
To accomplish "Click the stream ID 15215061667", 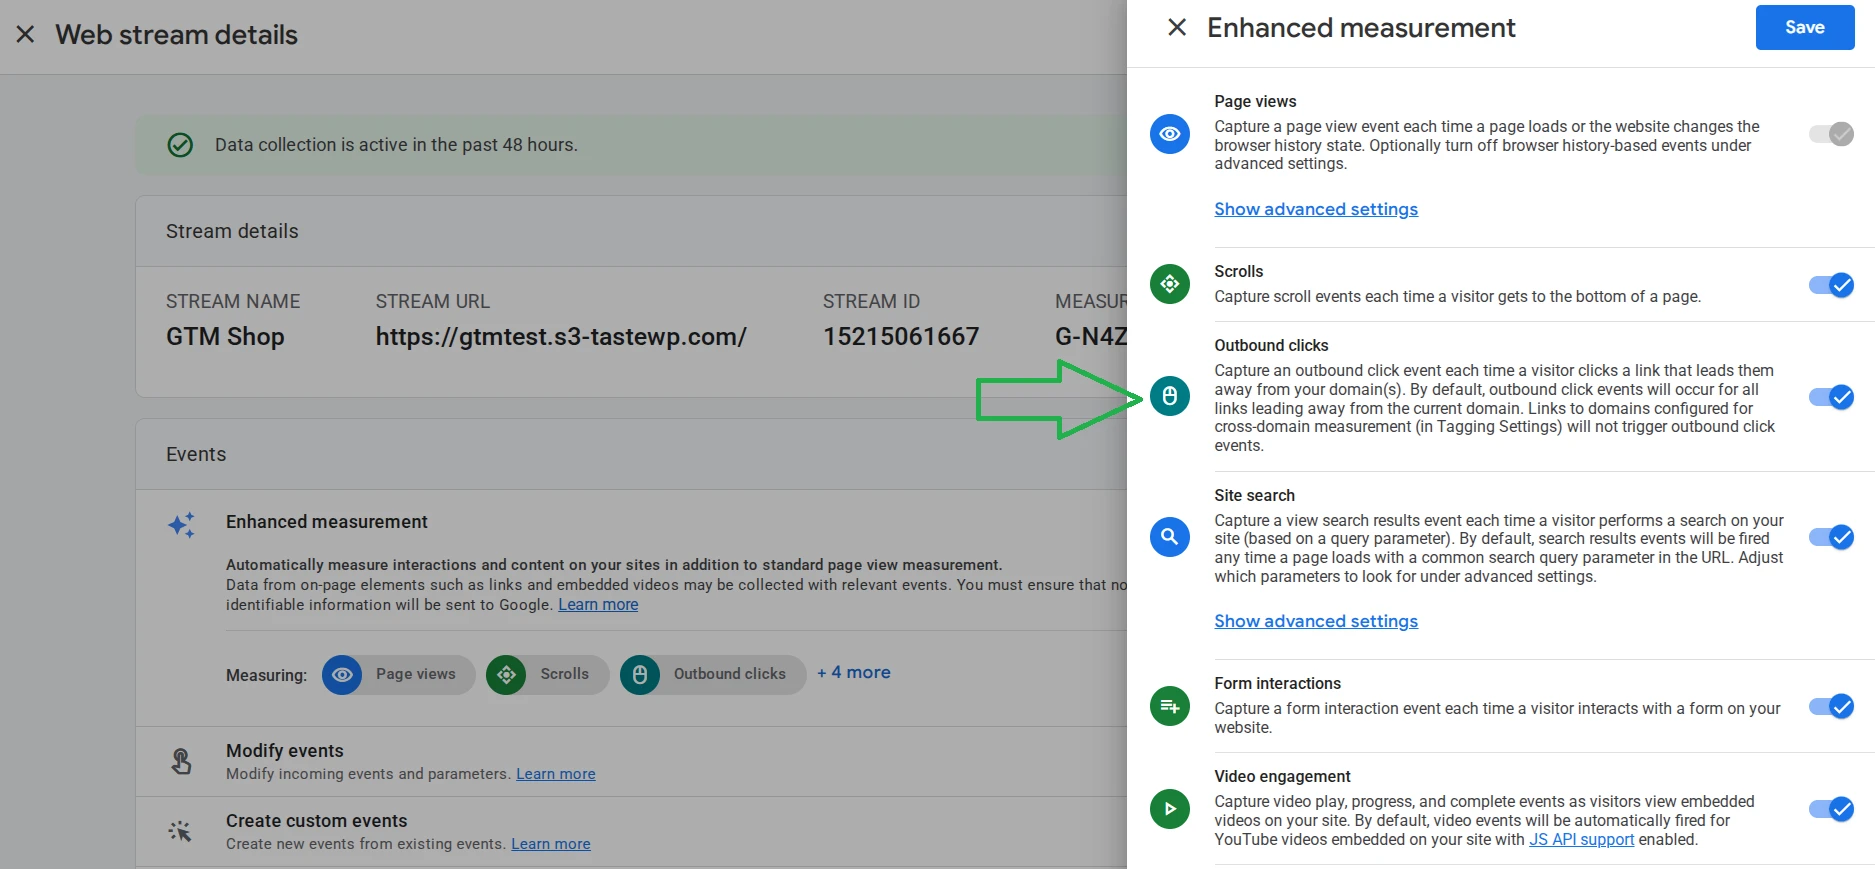I will tap(901, 337).
